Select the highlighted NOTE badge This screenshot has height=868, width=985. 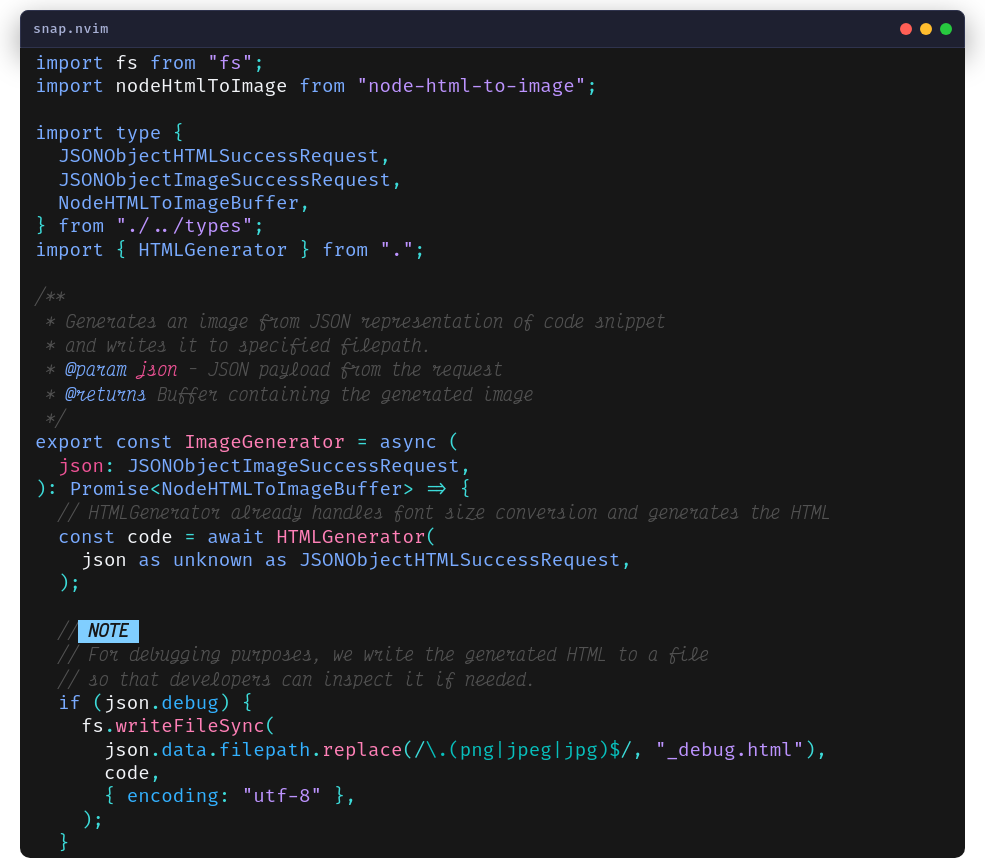108,631
